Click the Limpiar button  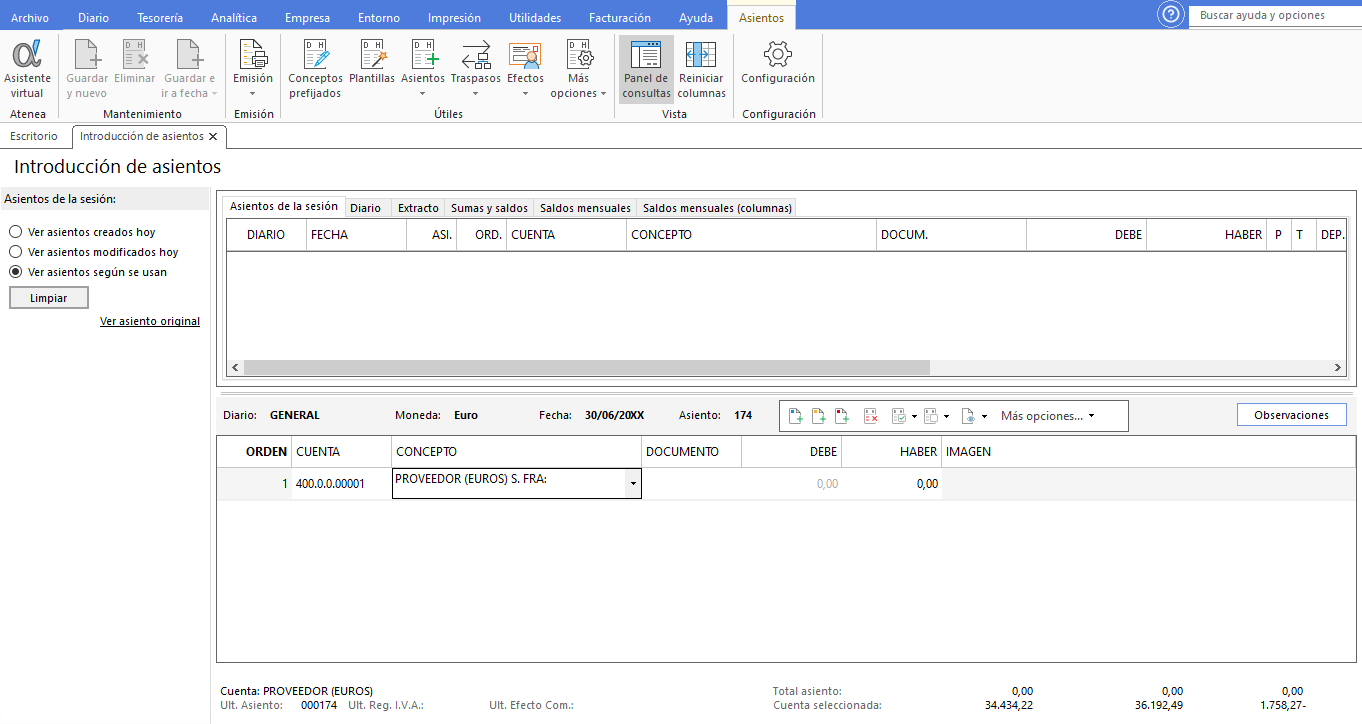click(x=49, y=298)
